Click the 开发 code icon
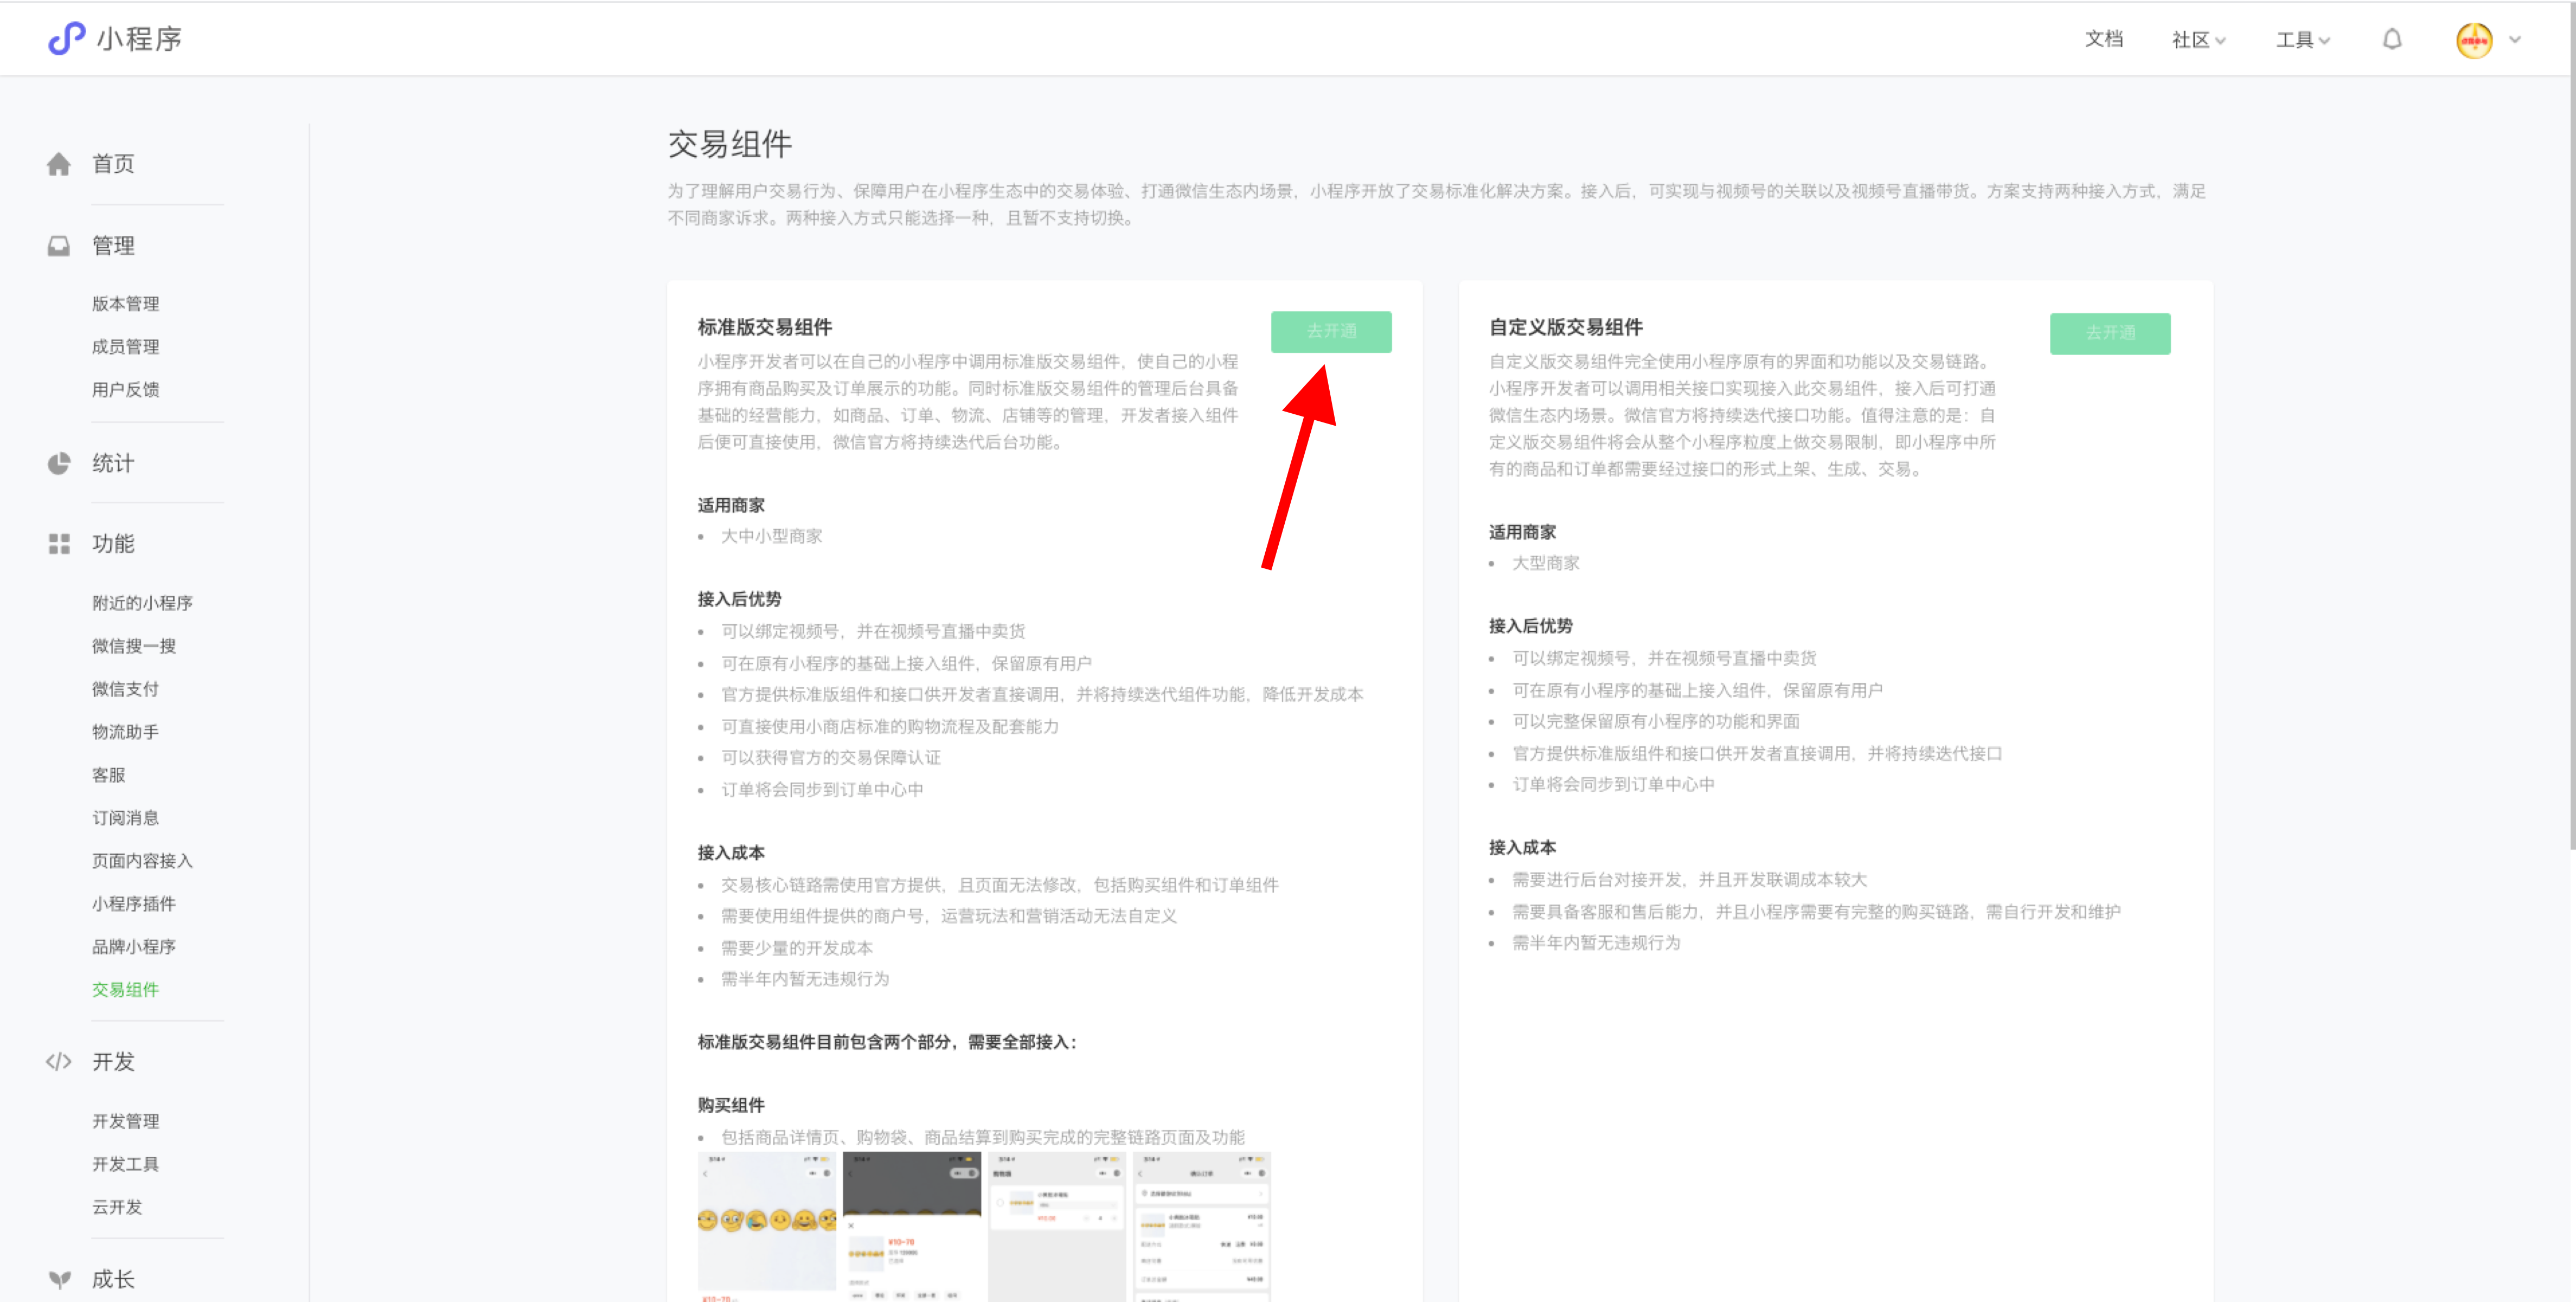This screenshot has height=1302, width=2576. coord(58,1062)
